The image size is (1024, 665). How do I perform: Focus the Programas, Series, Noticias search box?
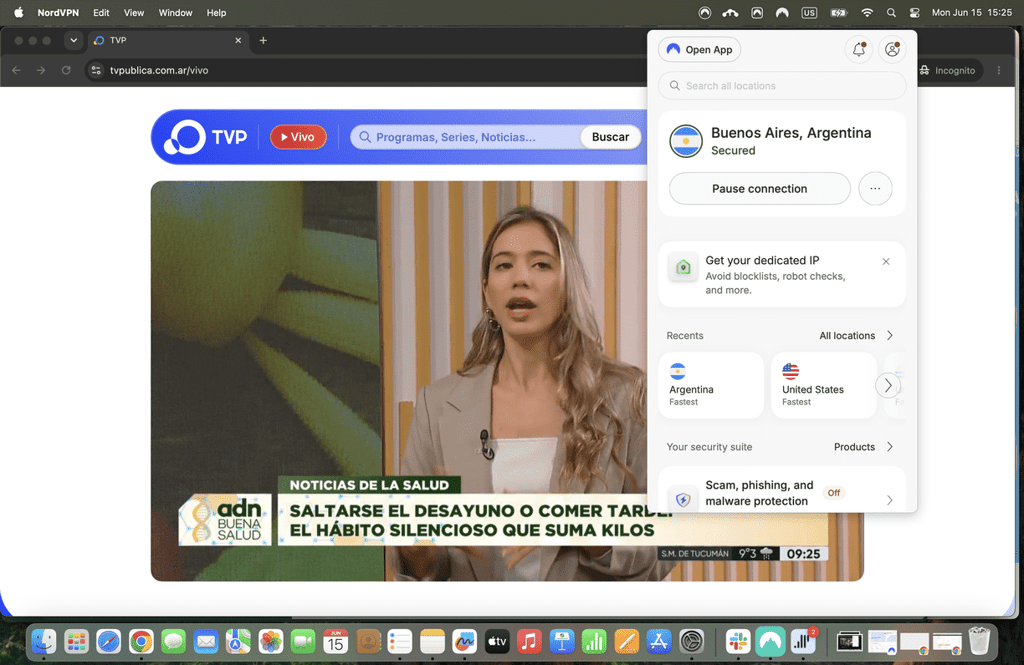tap(466, 137)
